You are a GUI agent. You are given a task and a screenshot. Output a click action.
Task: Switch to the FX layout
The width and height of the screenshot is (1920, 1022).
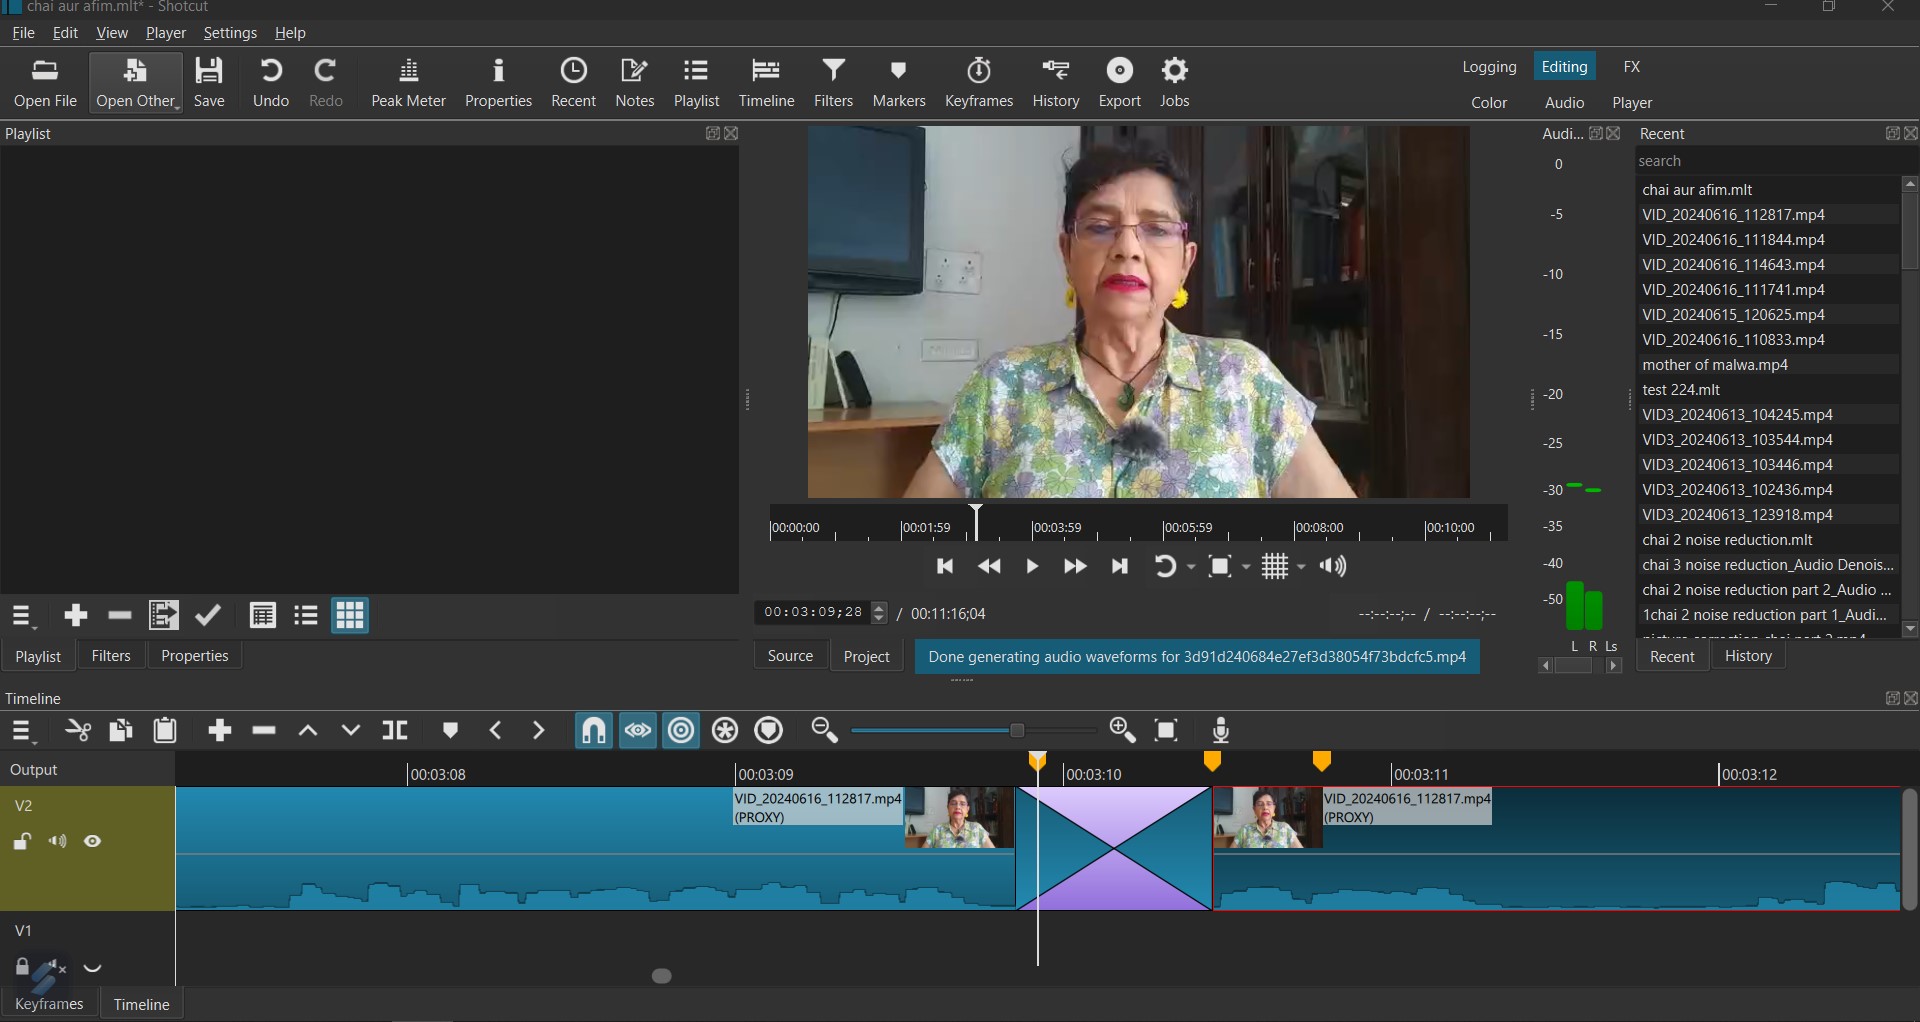pyautogui.click(x=1631, y=67)
